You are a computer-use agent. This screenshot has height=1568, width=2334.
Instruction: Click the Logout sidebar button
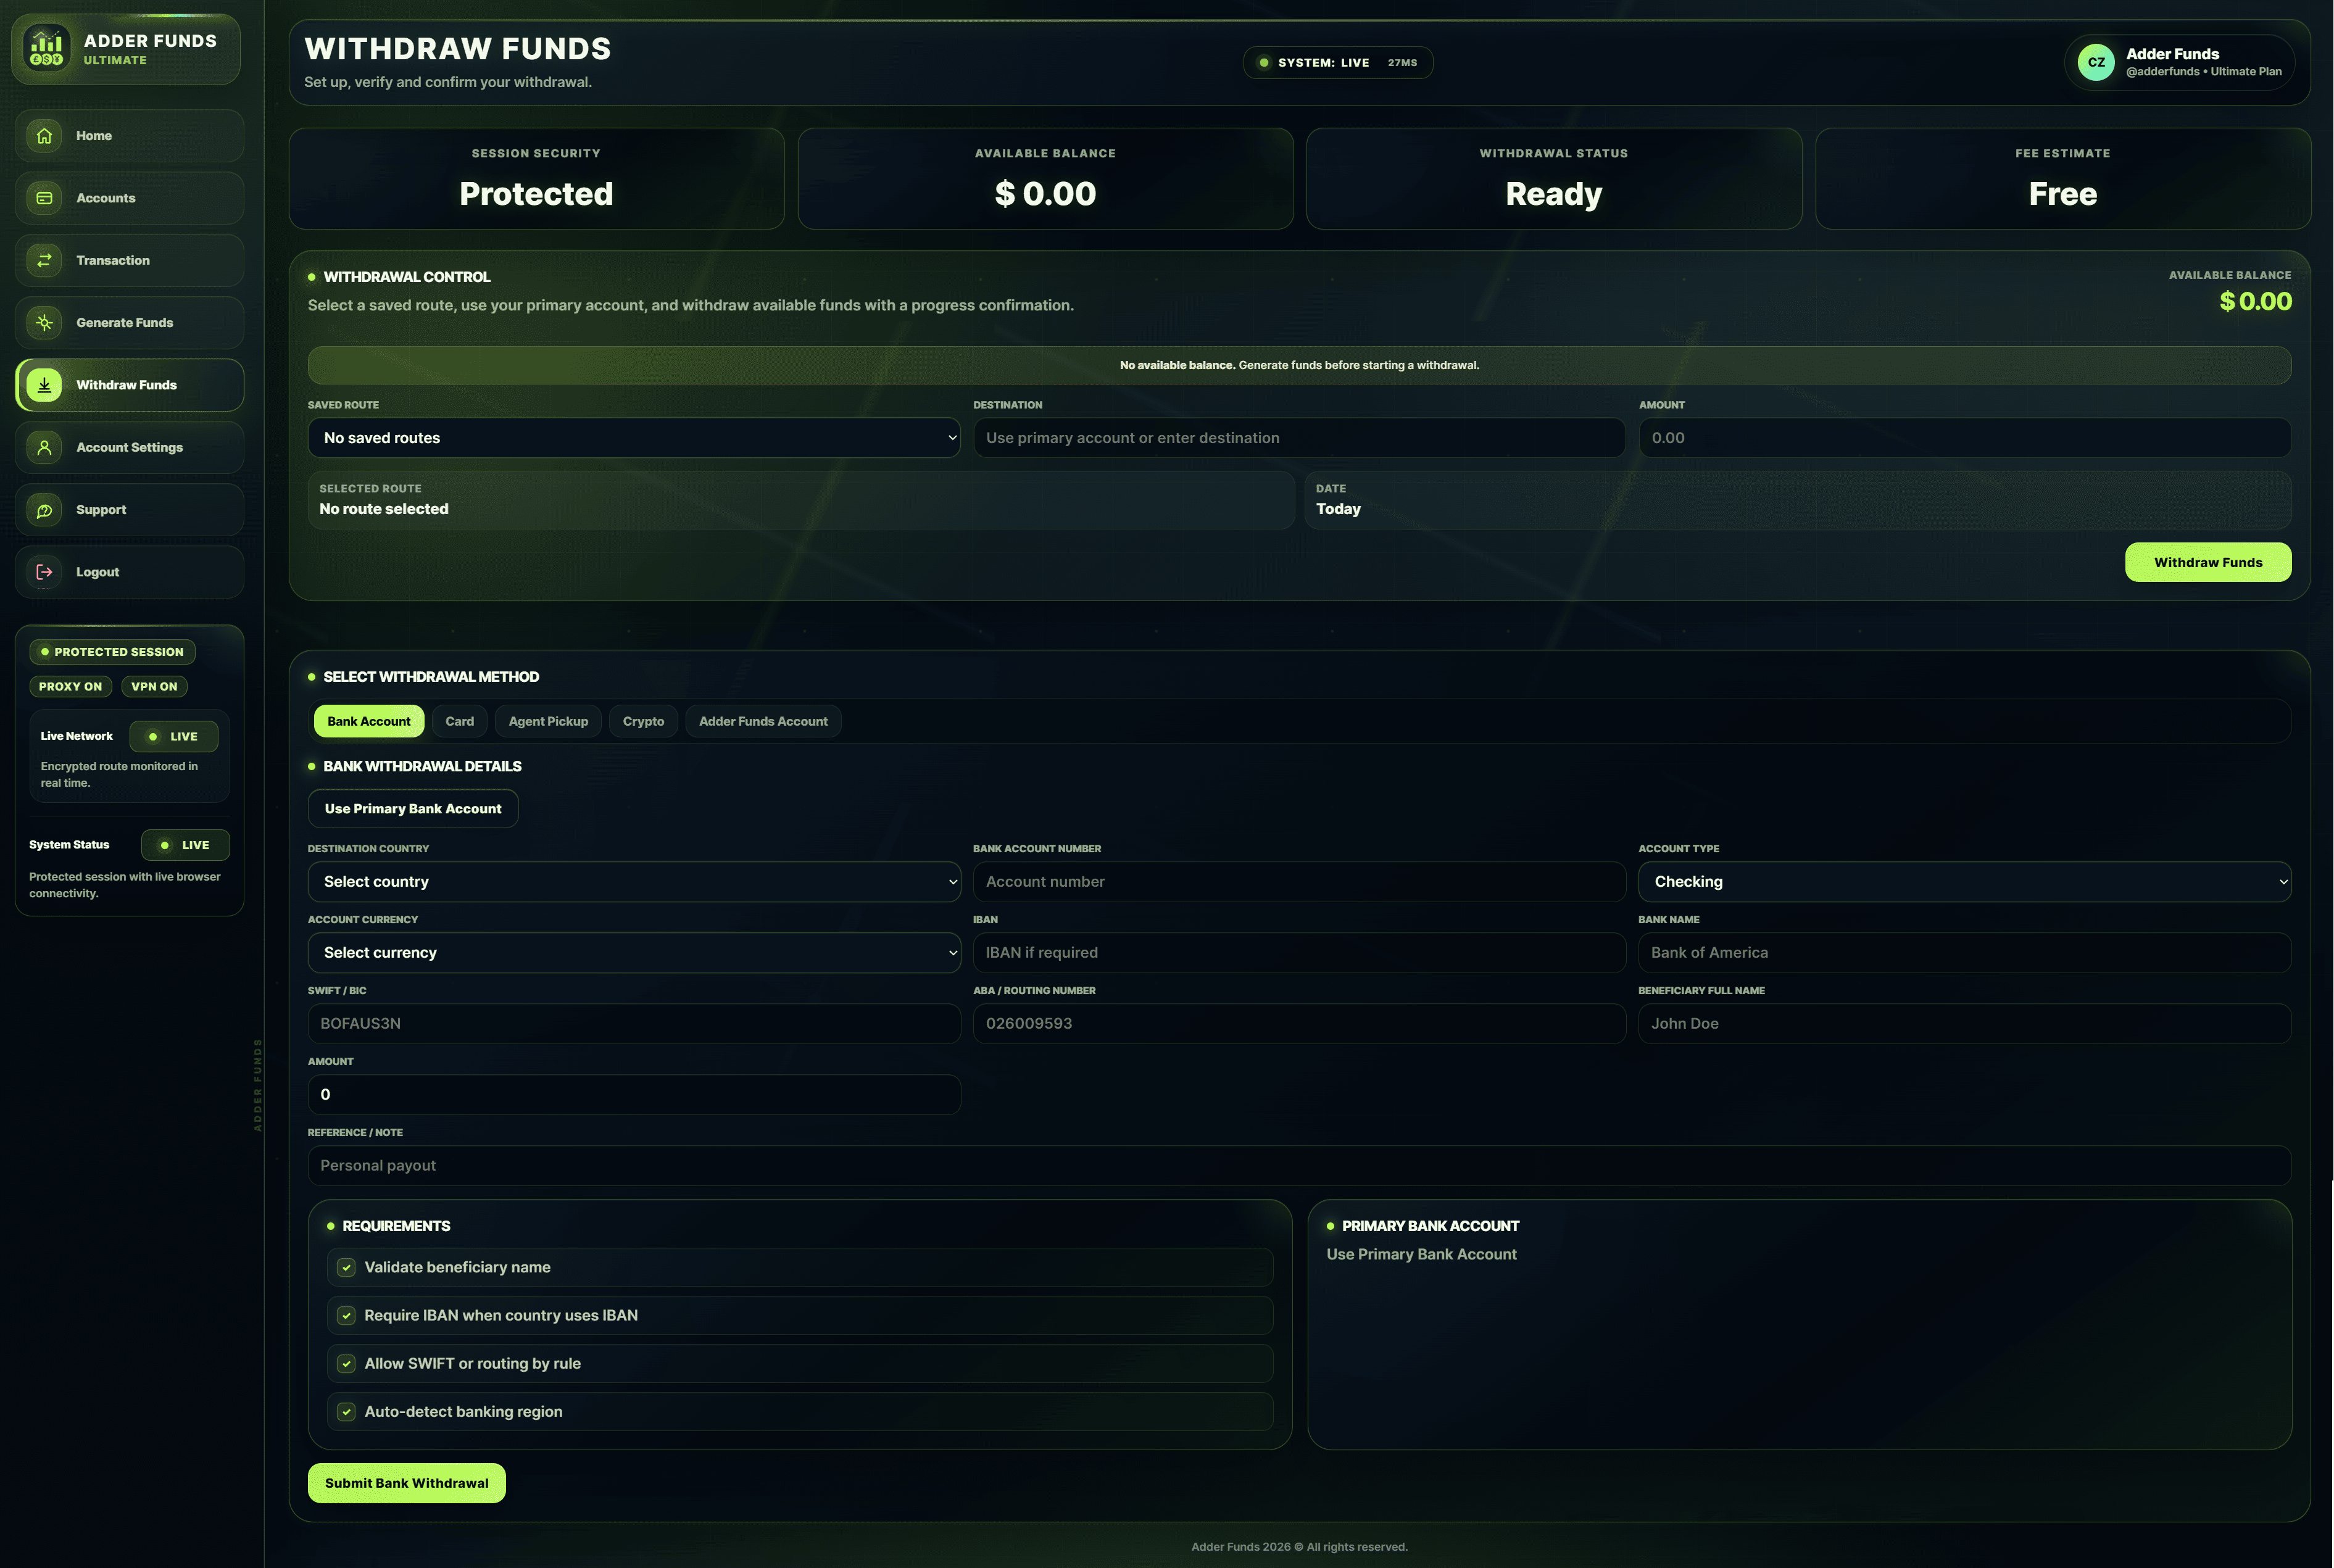tap(129, 572)
